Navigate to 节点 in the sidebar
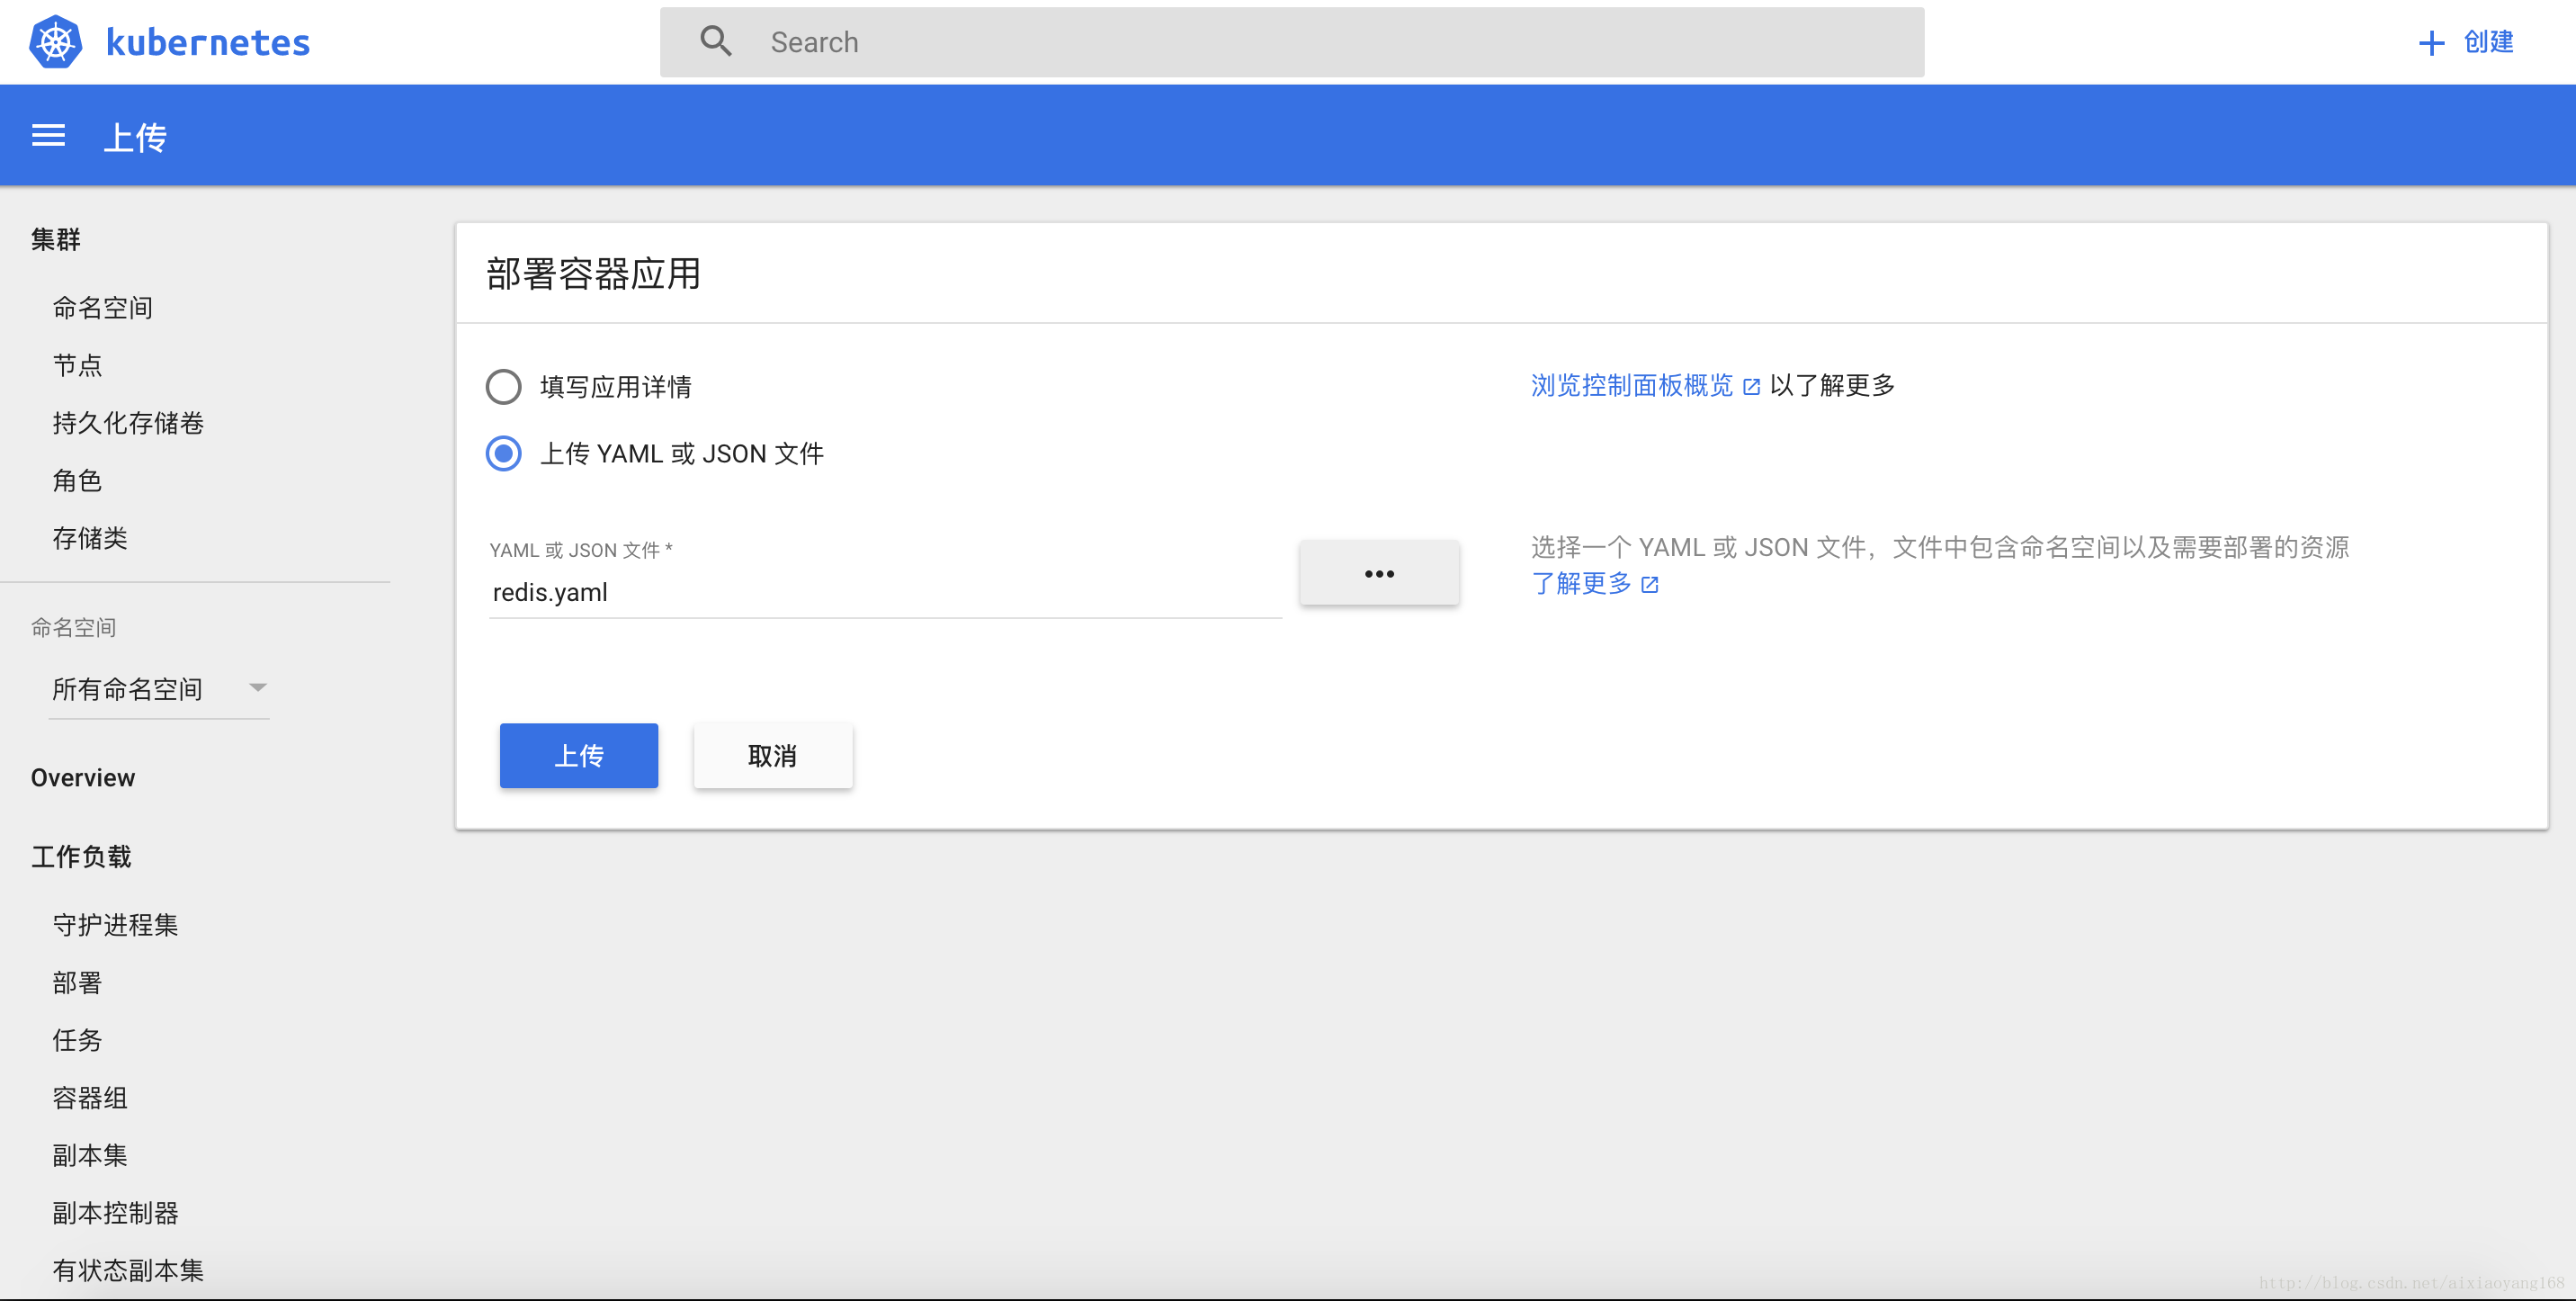 point(77,365)
